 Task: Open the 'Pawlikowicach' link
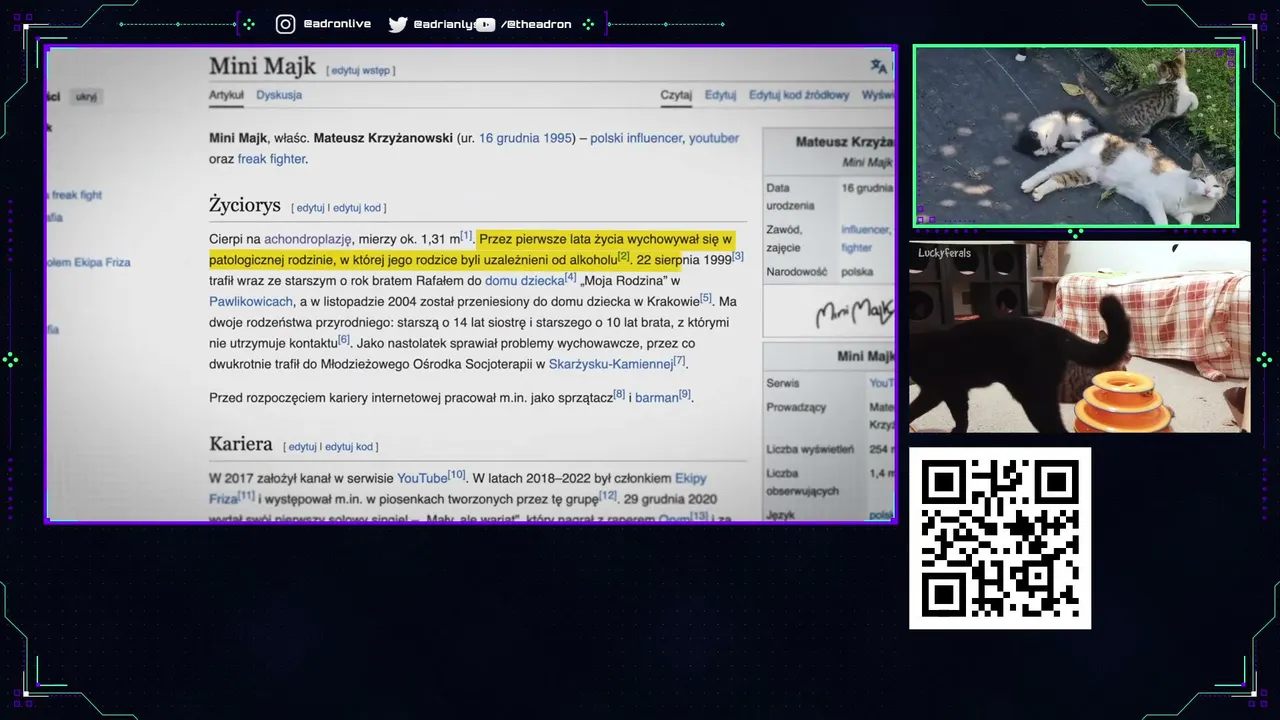251,301
